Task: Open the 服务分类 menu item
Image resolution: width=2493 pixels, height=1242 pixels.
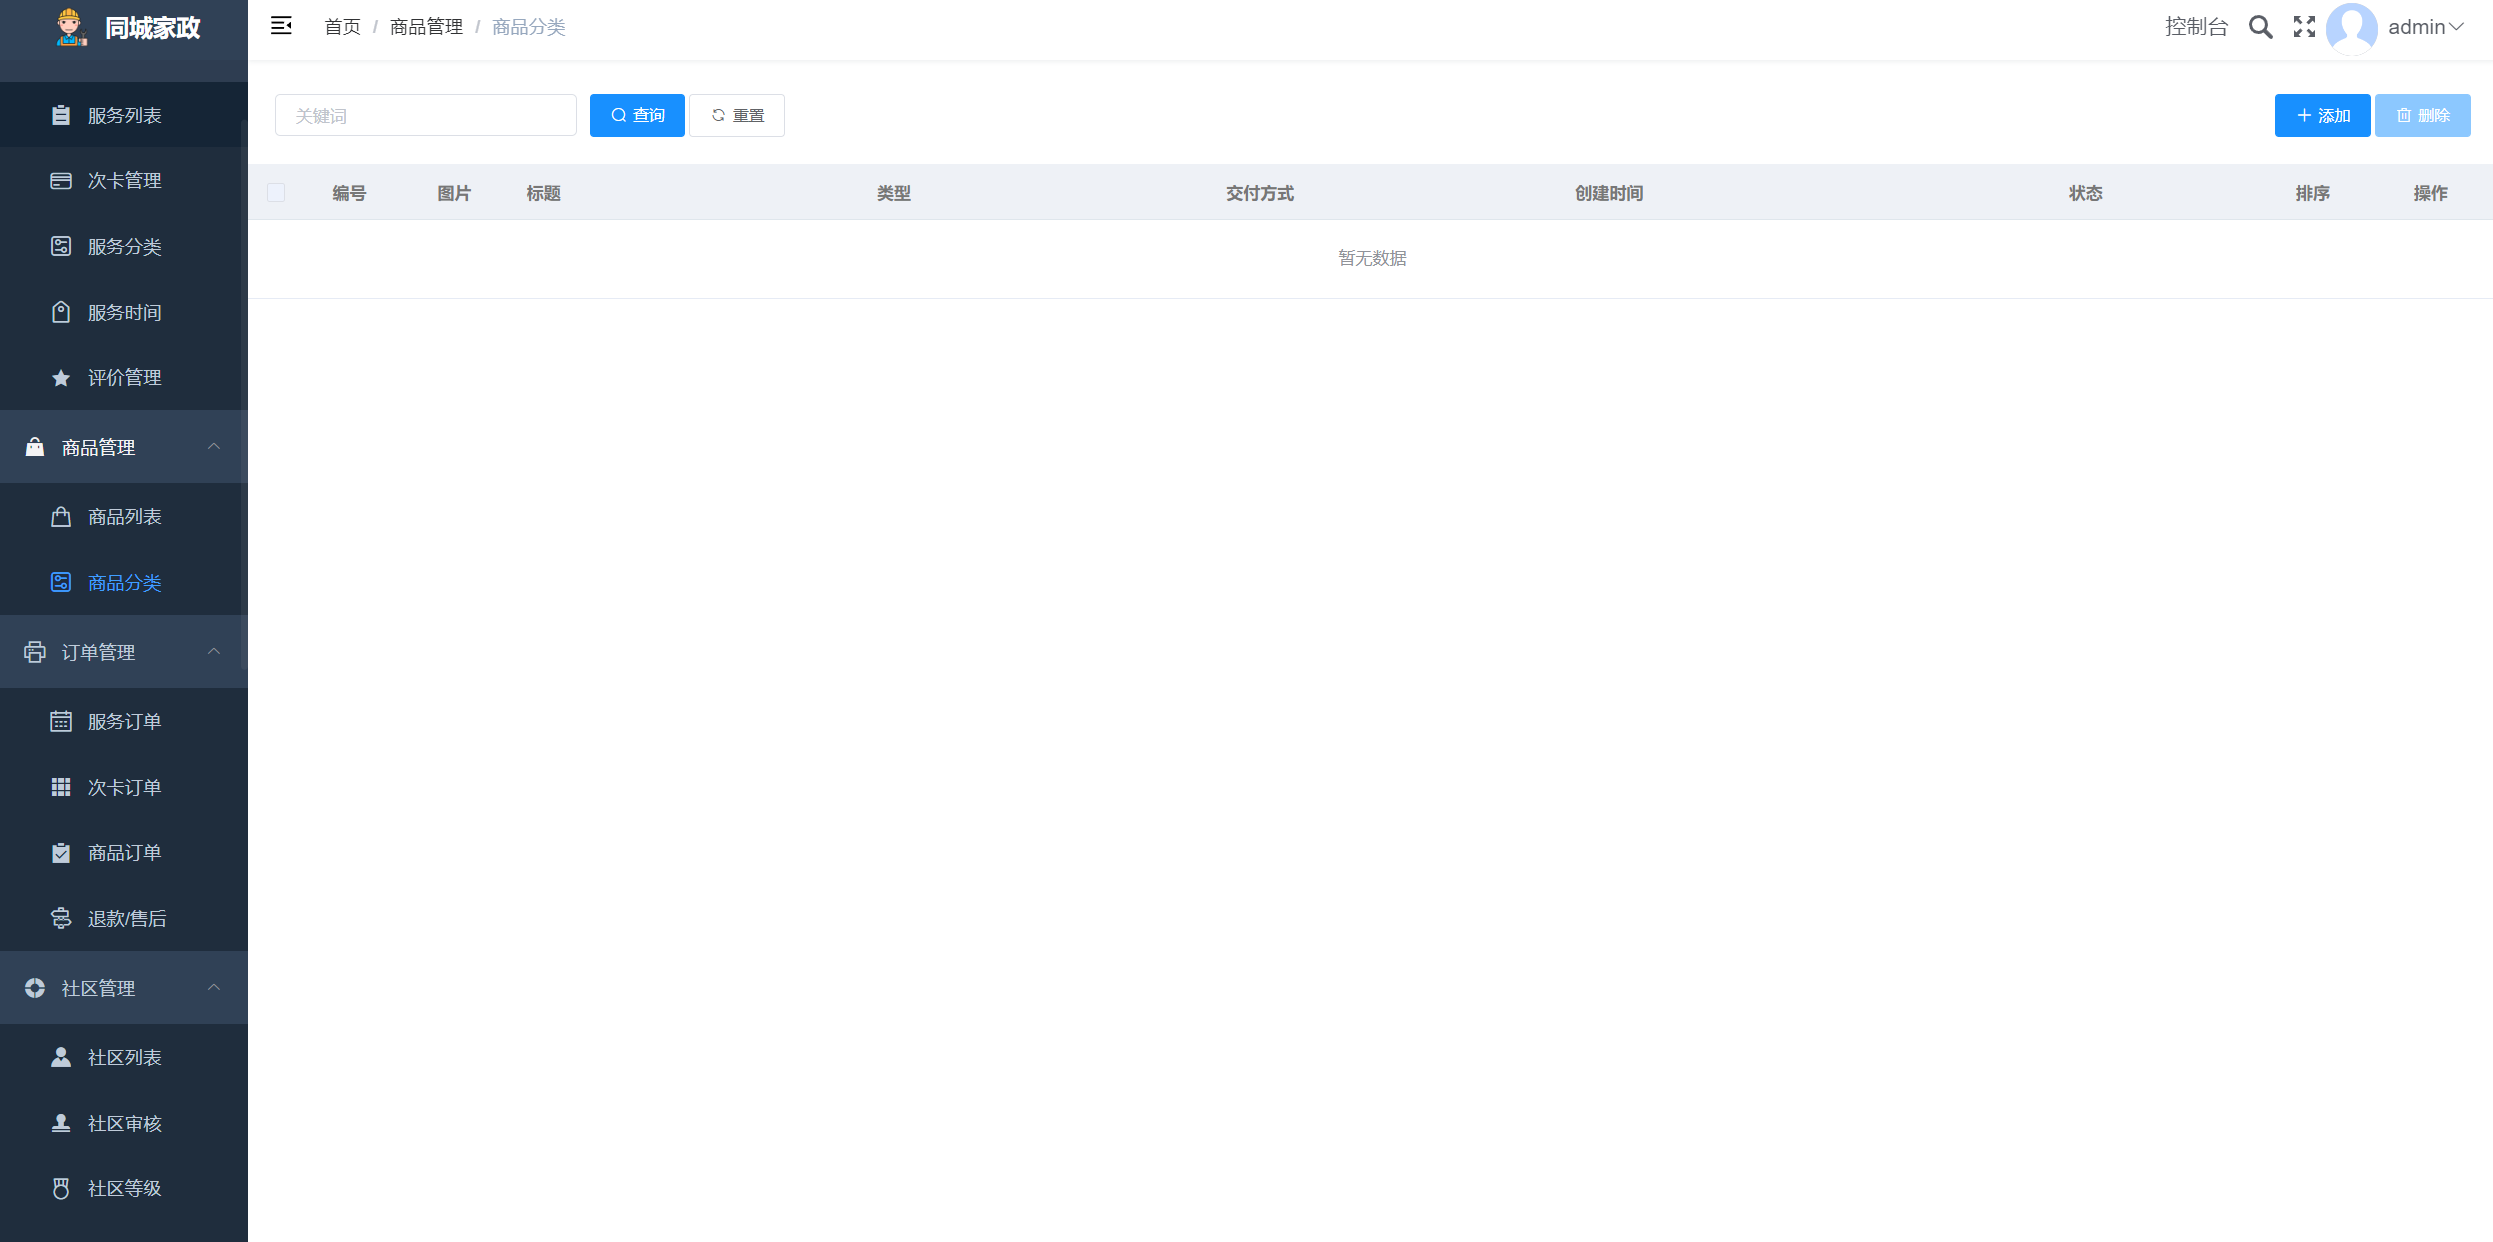Action: pos(124,247)
